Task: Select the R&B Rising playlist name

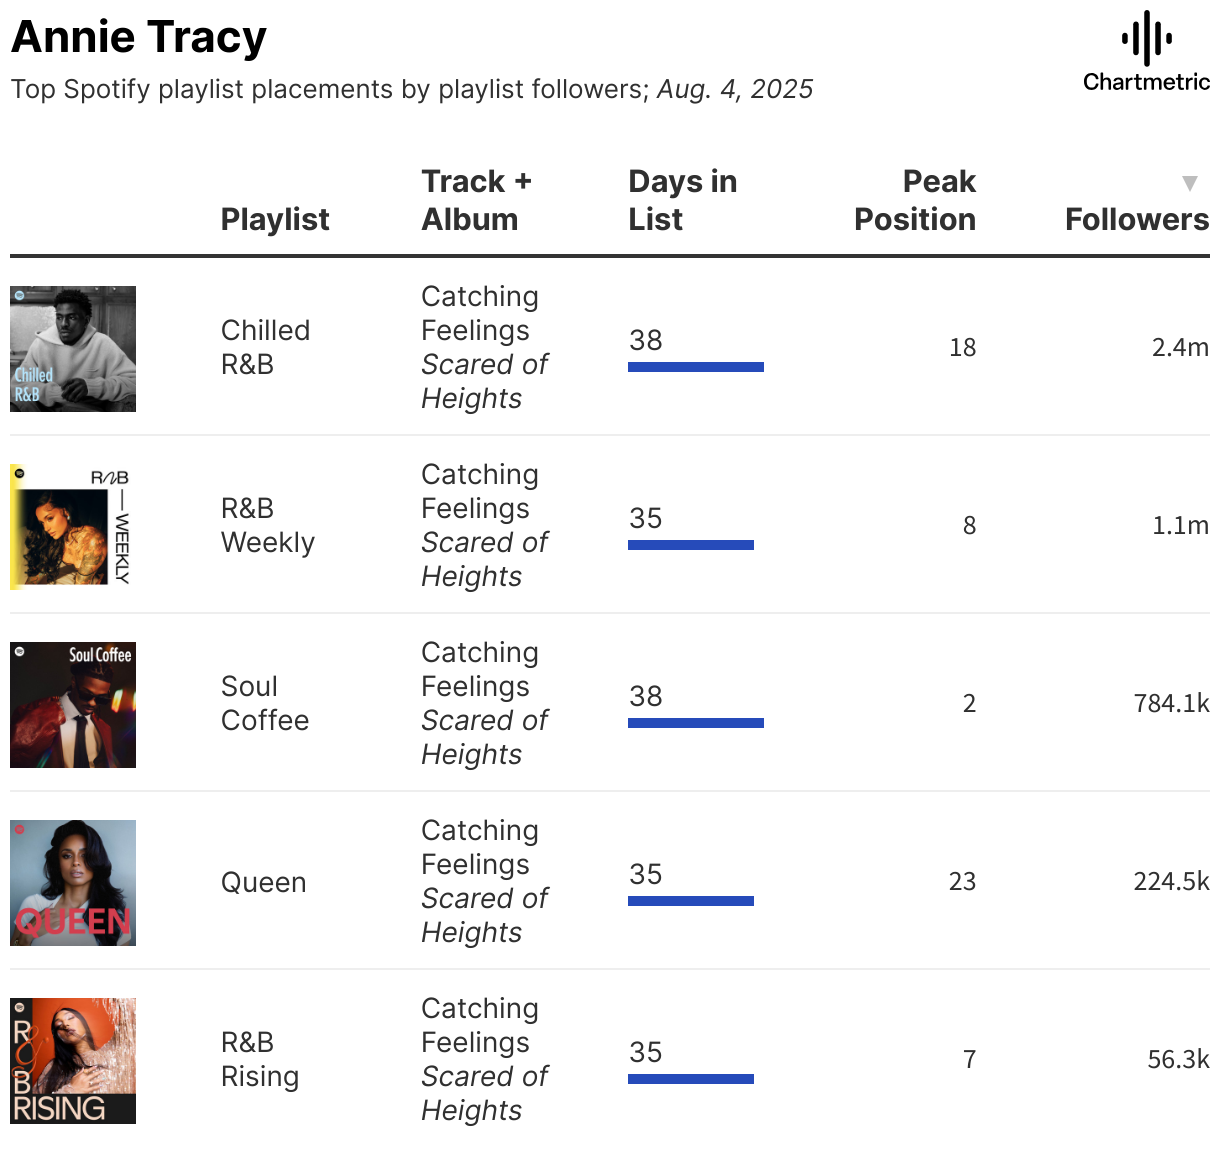Action: click(260, 1059)
